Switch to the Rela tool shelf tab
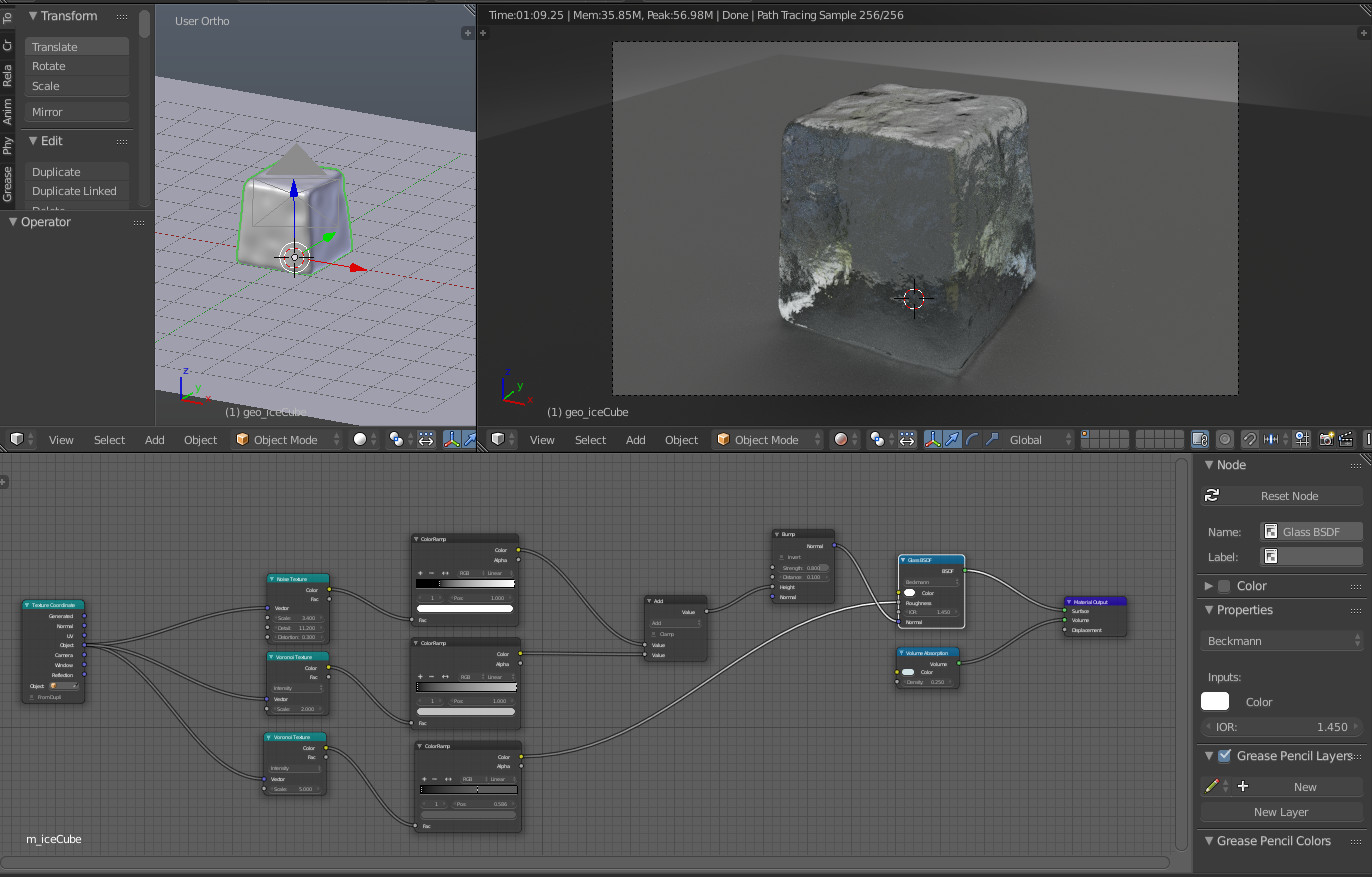Image resolution: width=1372 pixels, height=877 pixels. (x=8, y=75)
